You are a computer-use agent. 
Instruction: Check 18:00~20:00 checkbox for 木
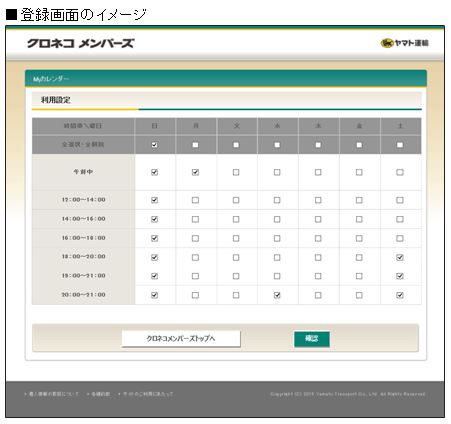pyautogui.click(x=318, y=257)
